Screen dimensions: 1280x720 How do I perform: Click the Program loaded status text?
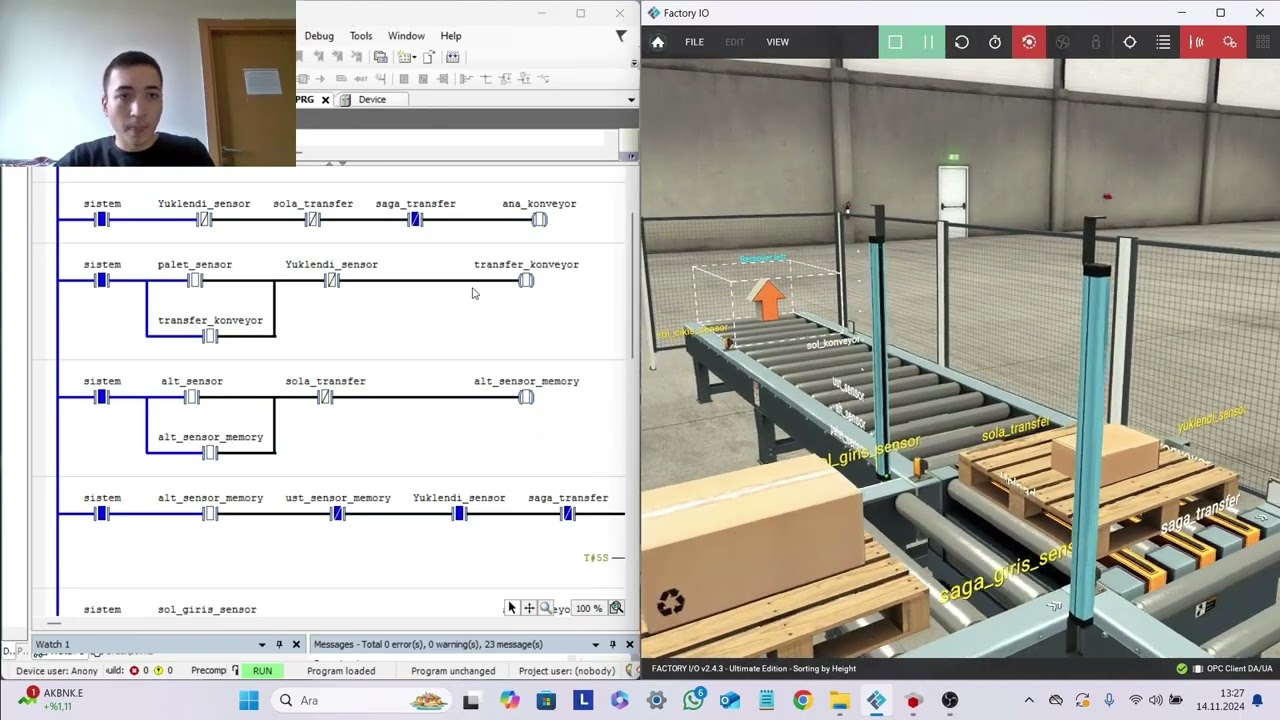(341, 671)
